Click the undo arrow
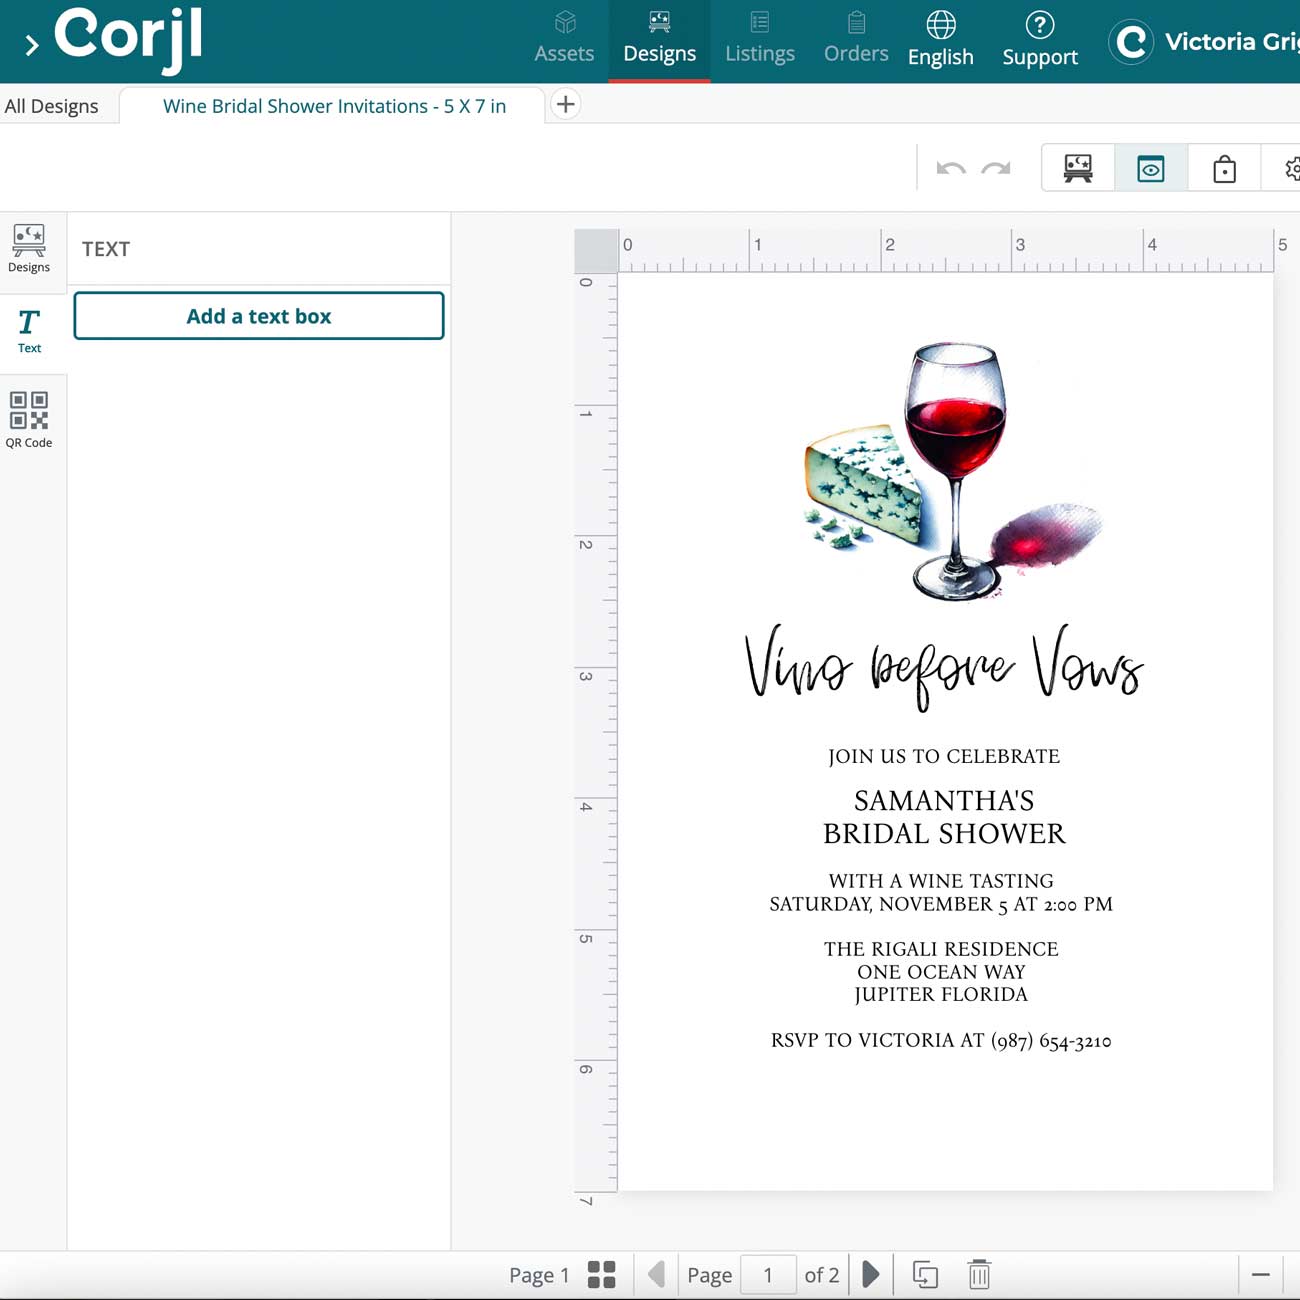Screen dimensions: 1300x1300 950,168
